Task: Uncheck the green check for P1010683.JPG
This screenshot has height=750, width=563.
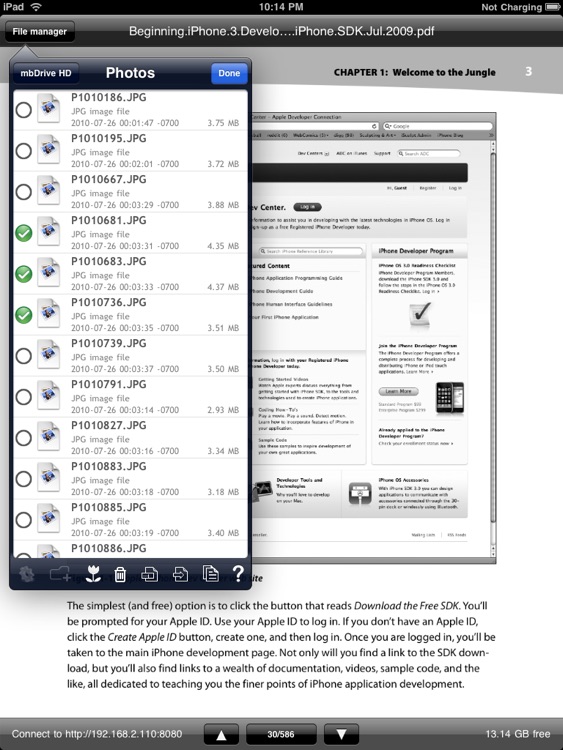Action: (x=23, y=274)
